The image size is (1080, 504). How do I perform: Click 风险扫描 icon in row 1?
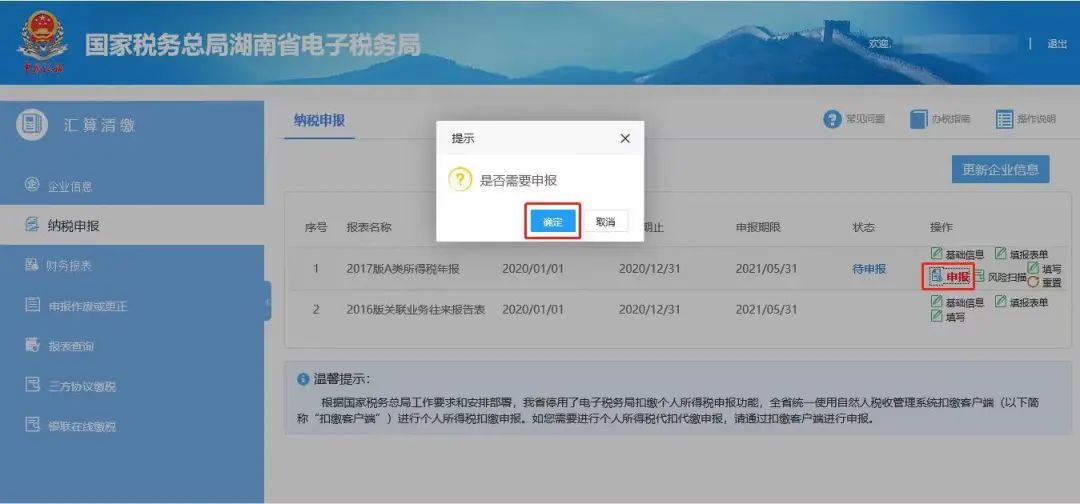979,276
